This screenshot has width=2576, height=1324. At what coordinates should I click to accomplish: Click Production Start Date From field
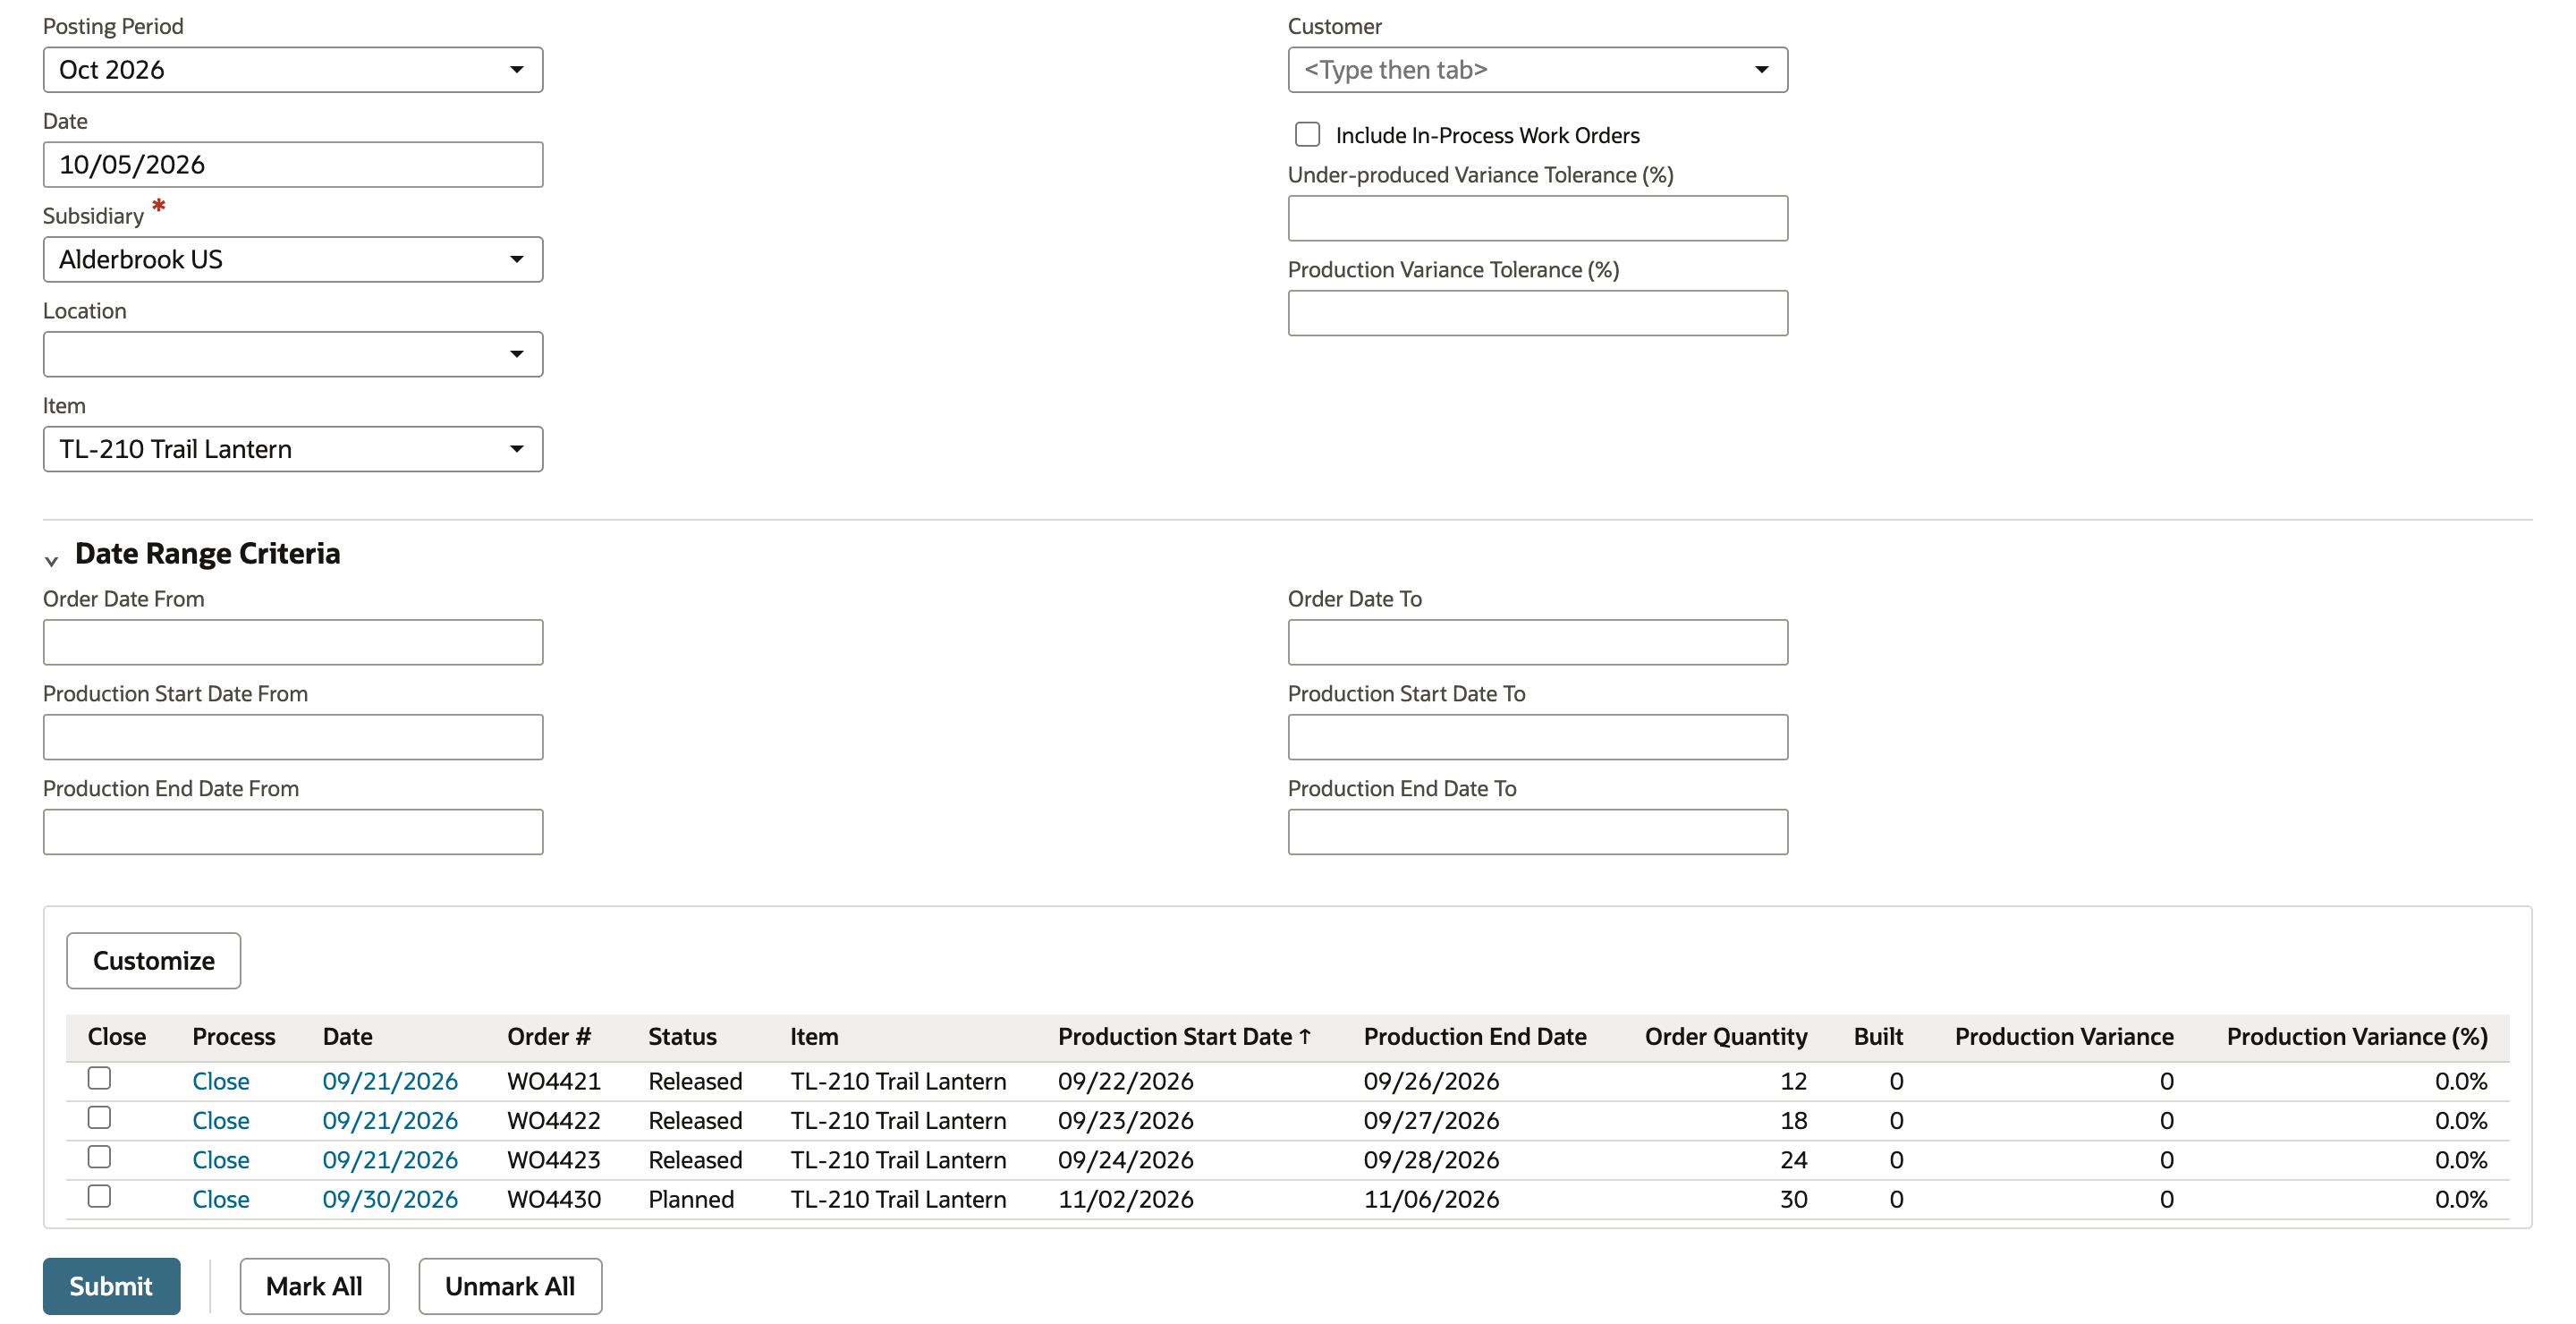292,738
